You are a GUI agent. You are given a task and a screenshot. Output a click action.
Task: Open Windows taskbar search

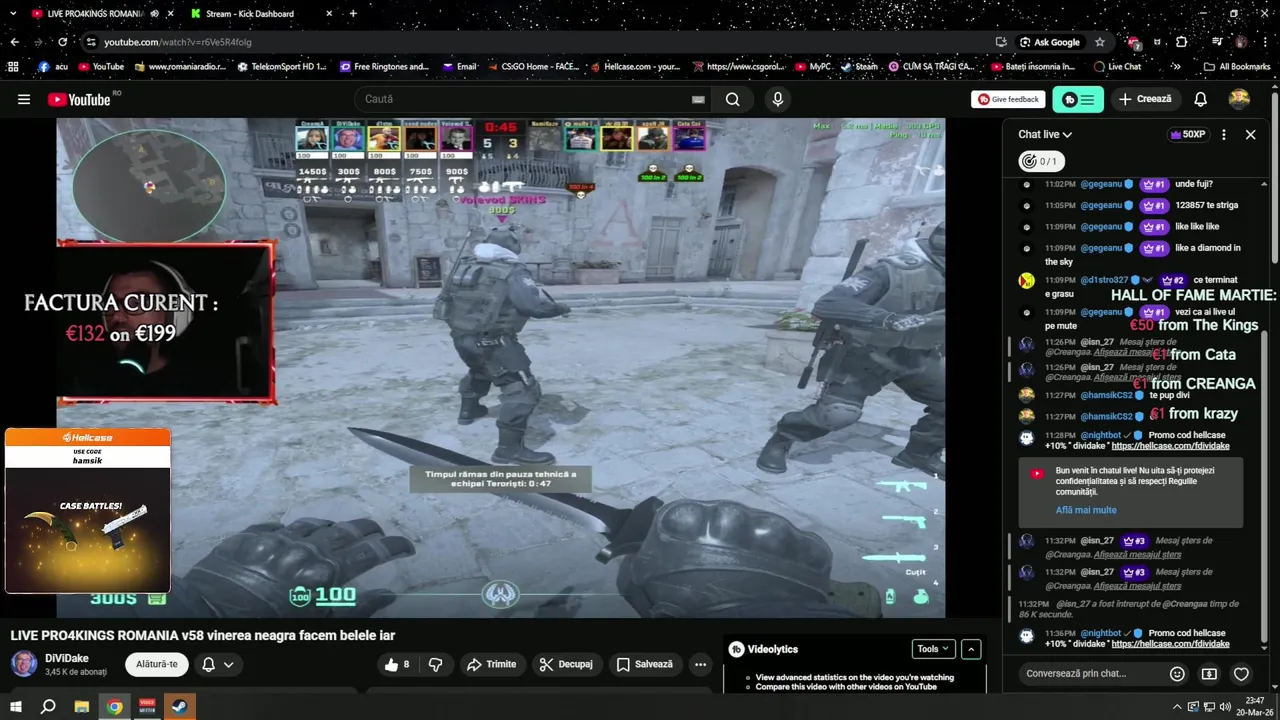pyautogui.click(x=48, y=707)
